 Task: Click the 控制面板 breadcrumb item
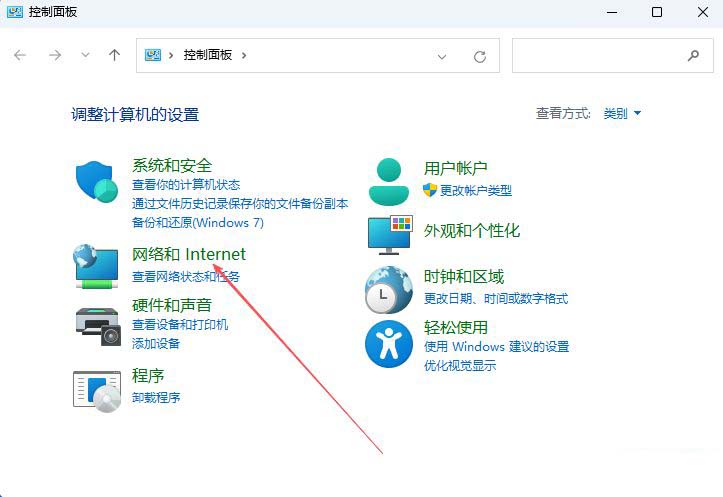coord(207,55)
